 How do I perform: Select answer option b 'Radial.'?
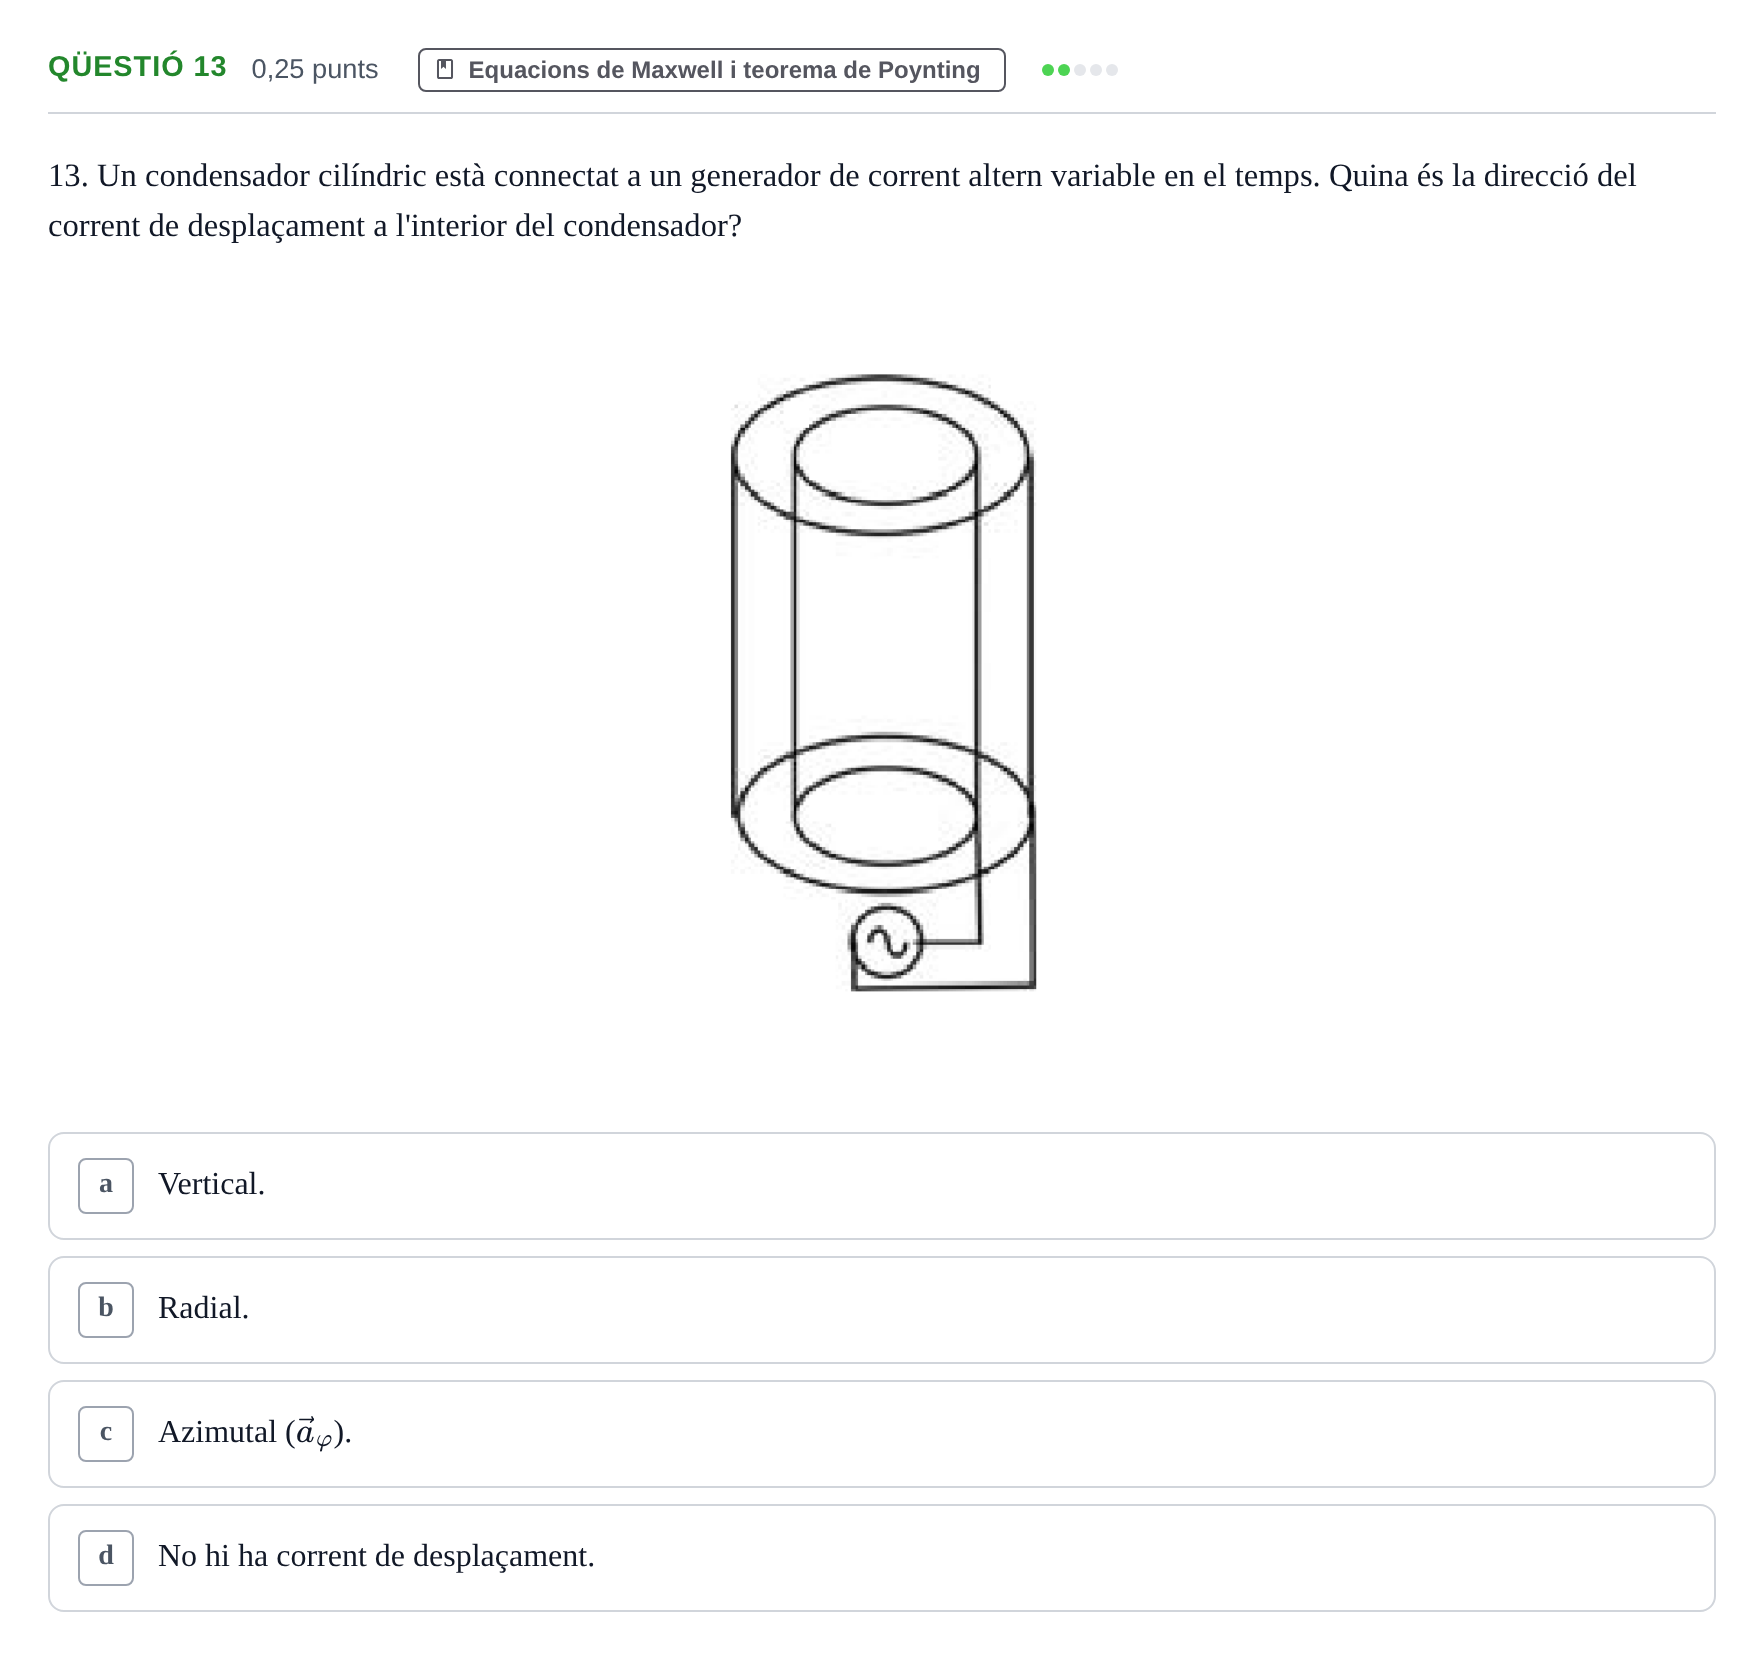(881, 1309)
